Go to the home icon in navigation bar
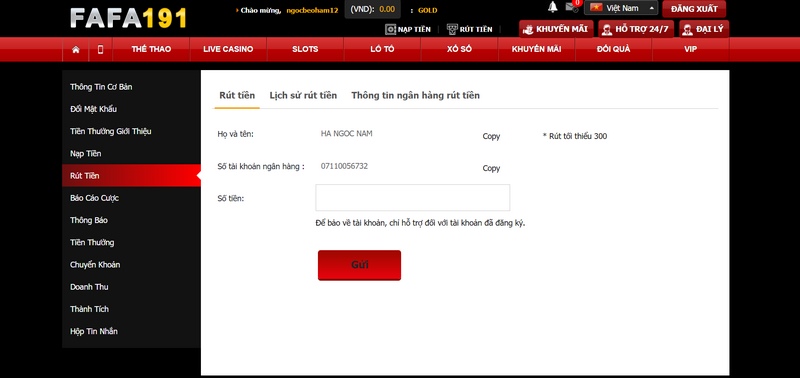Screen dimensions: 800x378 [76, 49]
